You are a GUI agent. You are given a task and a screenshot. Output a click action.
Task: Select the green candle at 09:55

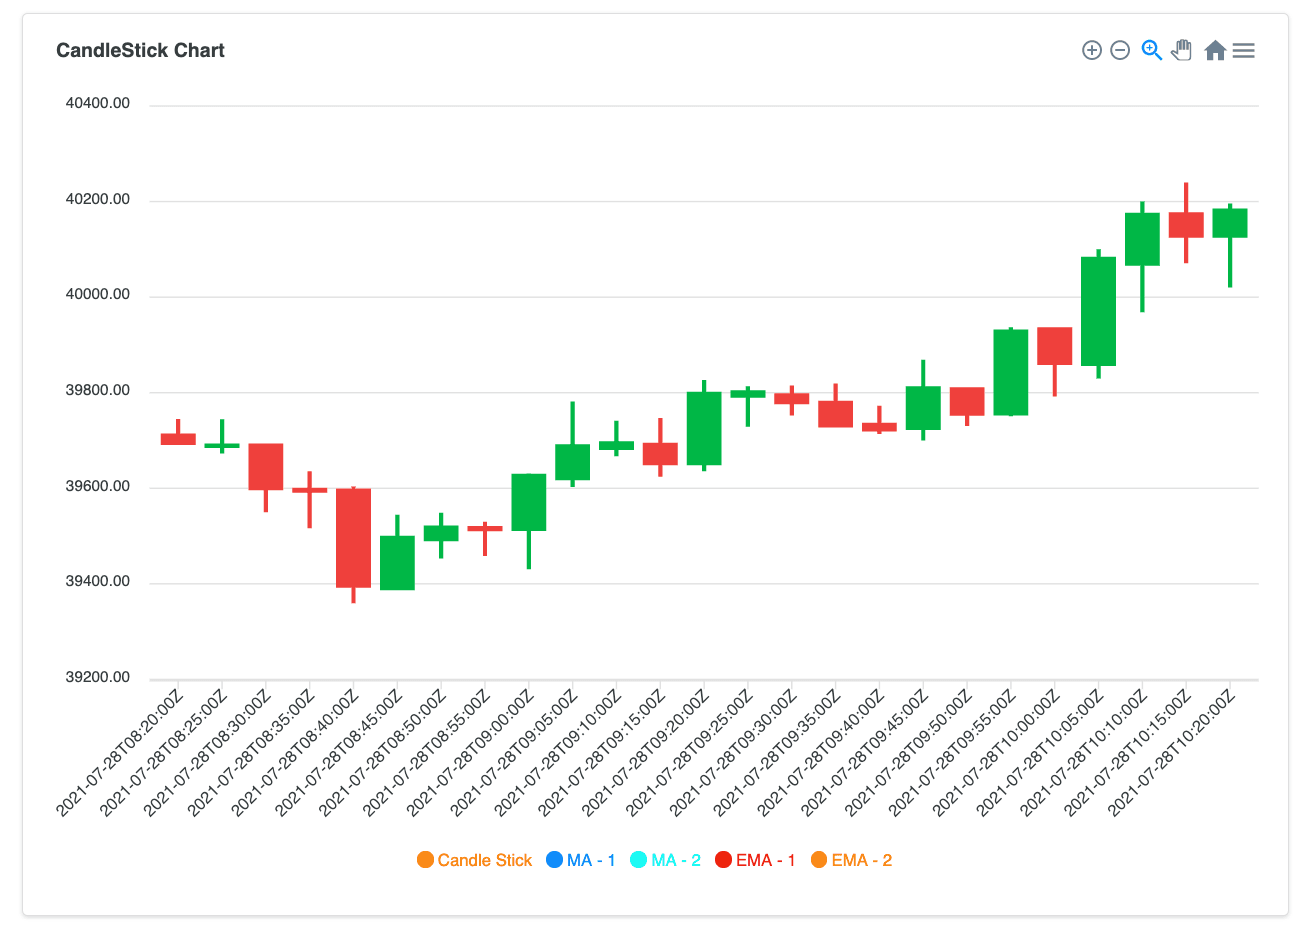(x=1011, y=372)
